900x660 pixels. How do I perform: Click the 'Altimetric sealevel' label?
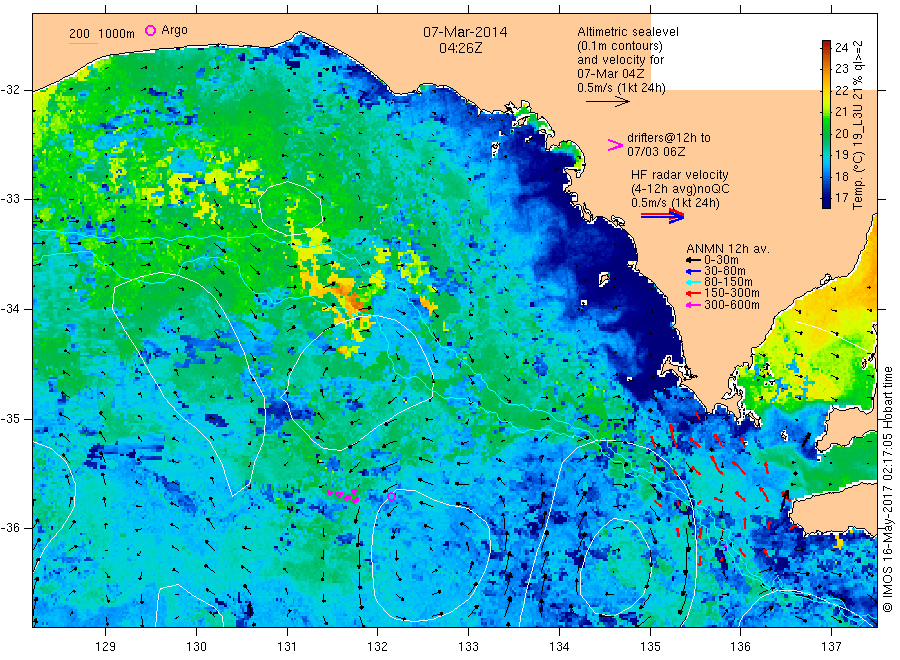(628, 32)
